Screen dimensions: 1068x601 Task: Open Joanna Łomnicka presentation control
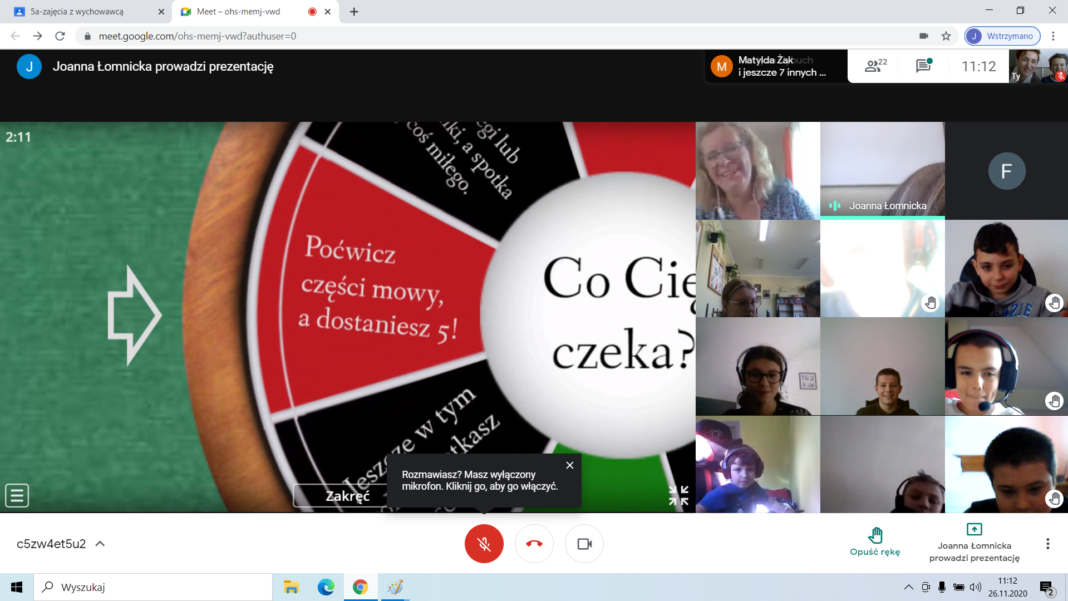[974, 543]
